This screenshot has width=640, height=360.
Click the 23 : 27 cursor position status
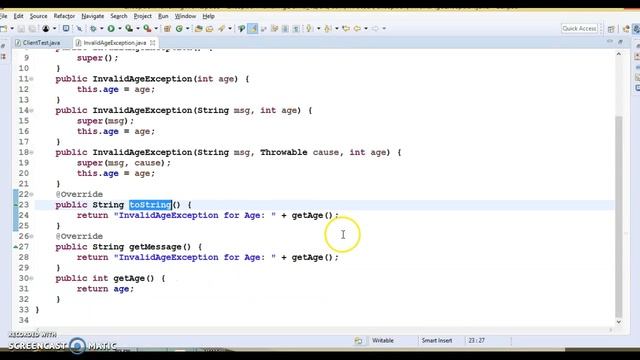click(476, 340)
